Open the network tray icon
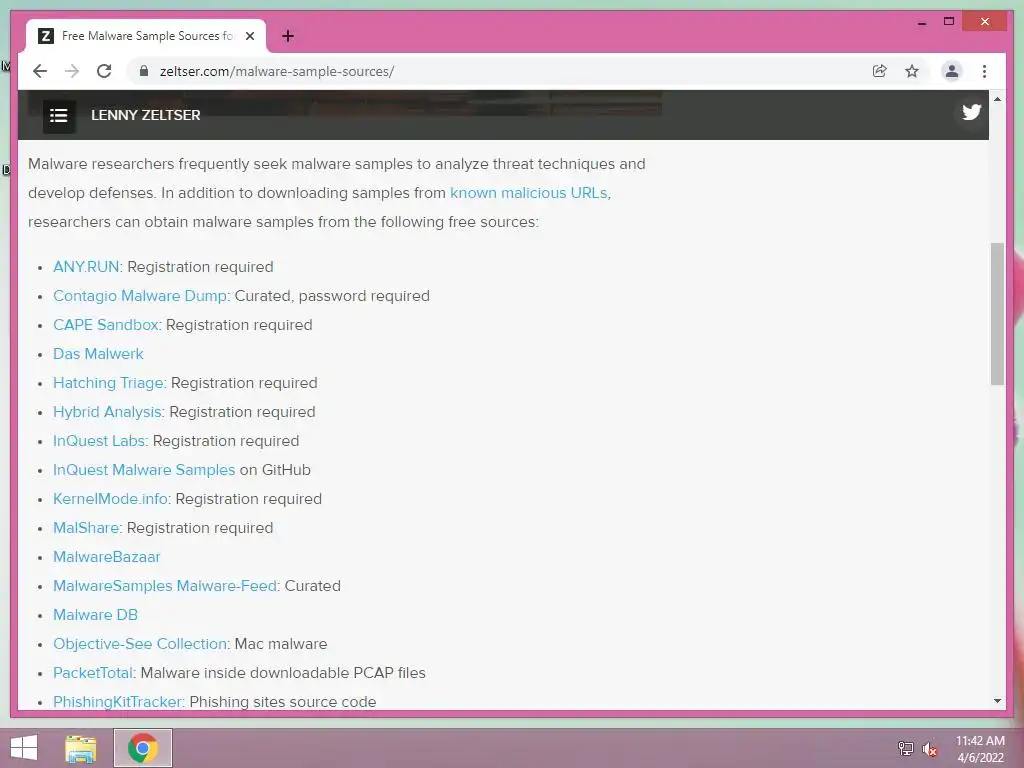Screen dimensions: 1024x768 [x=906, y=749]
